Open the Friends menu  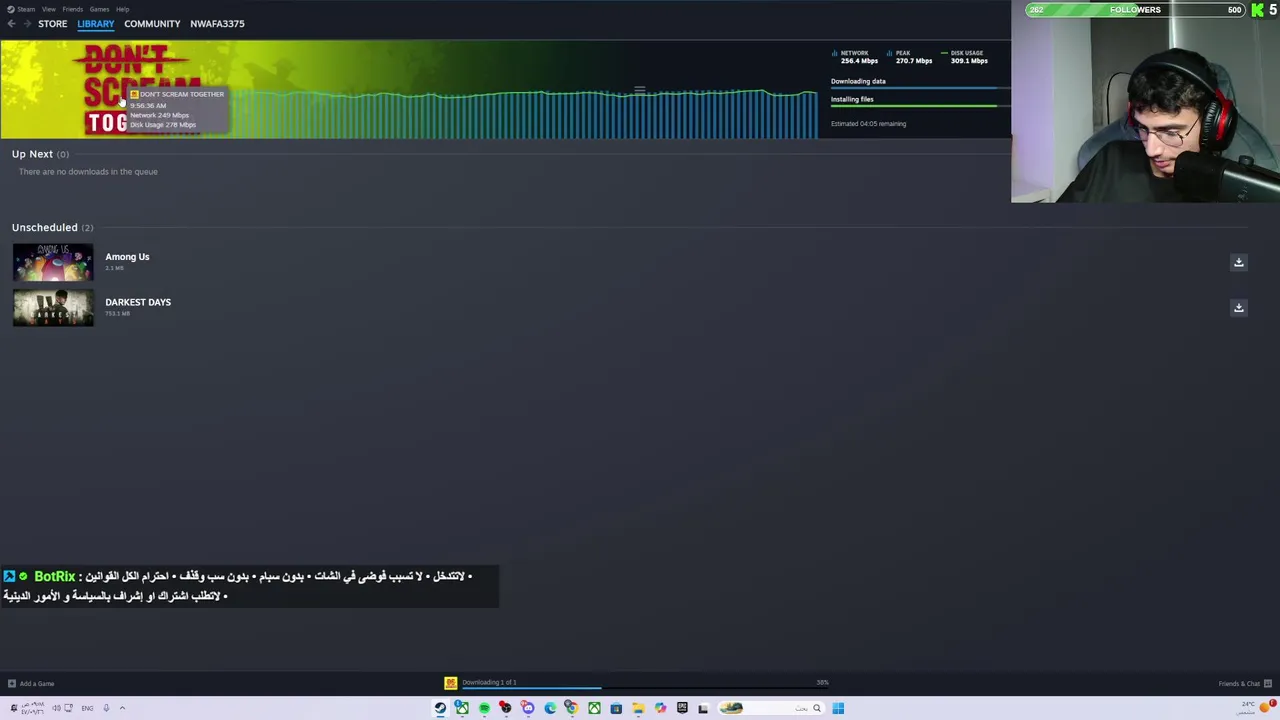72,9
